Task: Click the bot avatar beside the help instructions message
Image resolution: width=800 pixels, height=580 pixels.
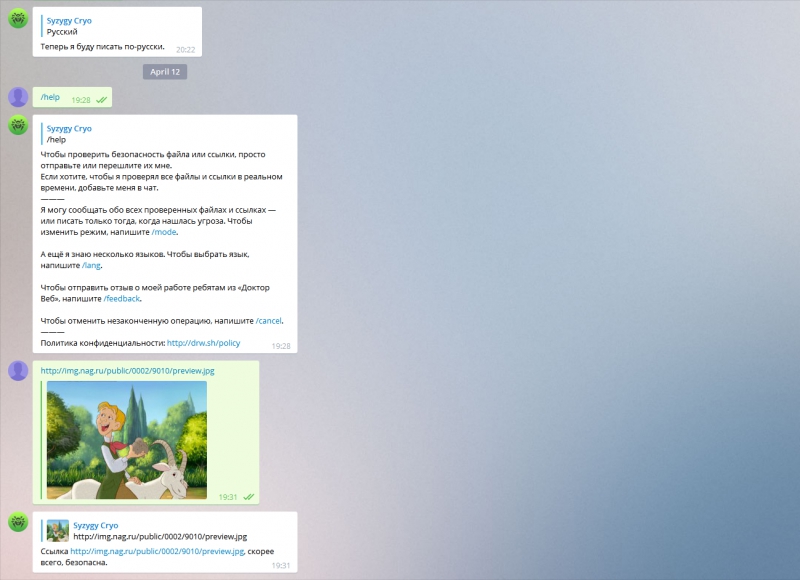Action: (18, 125)
